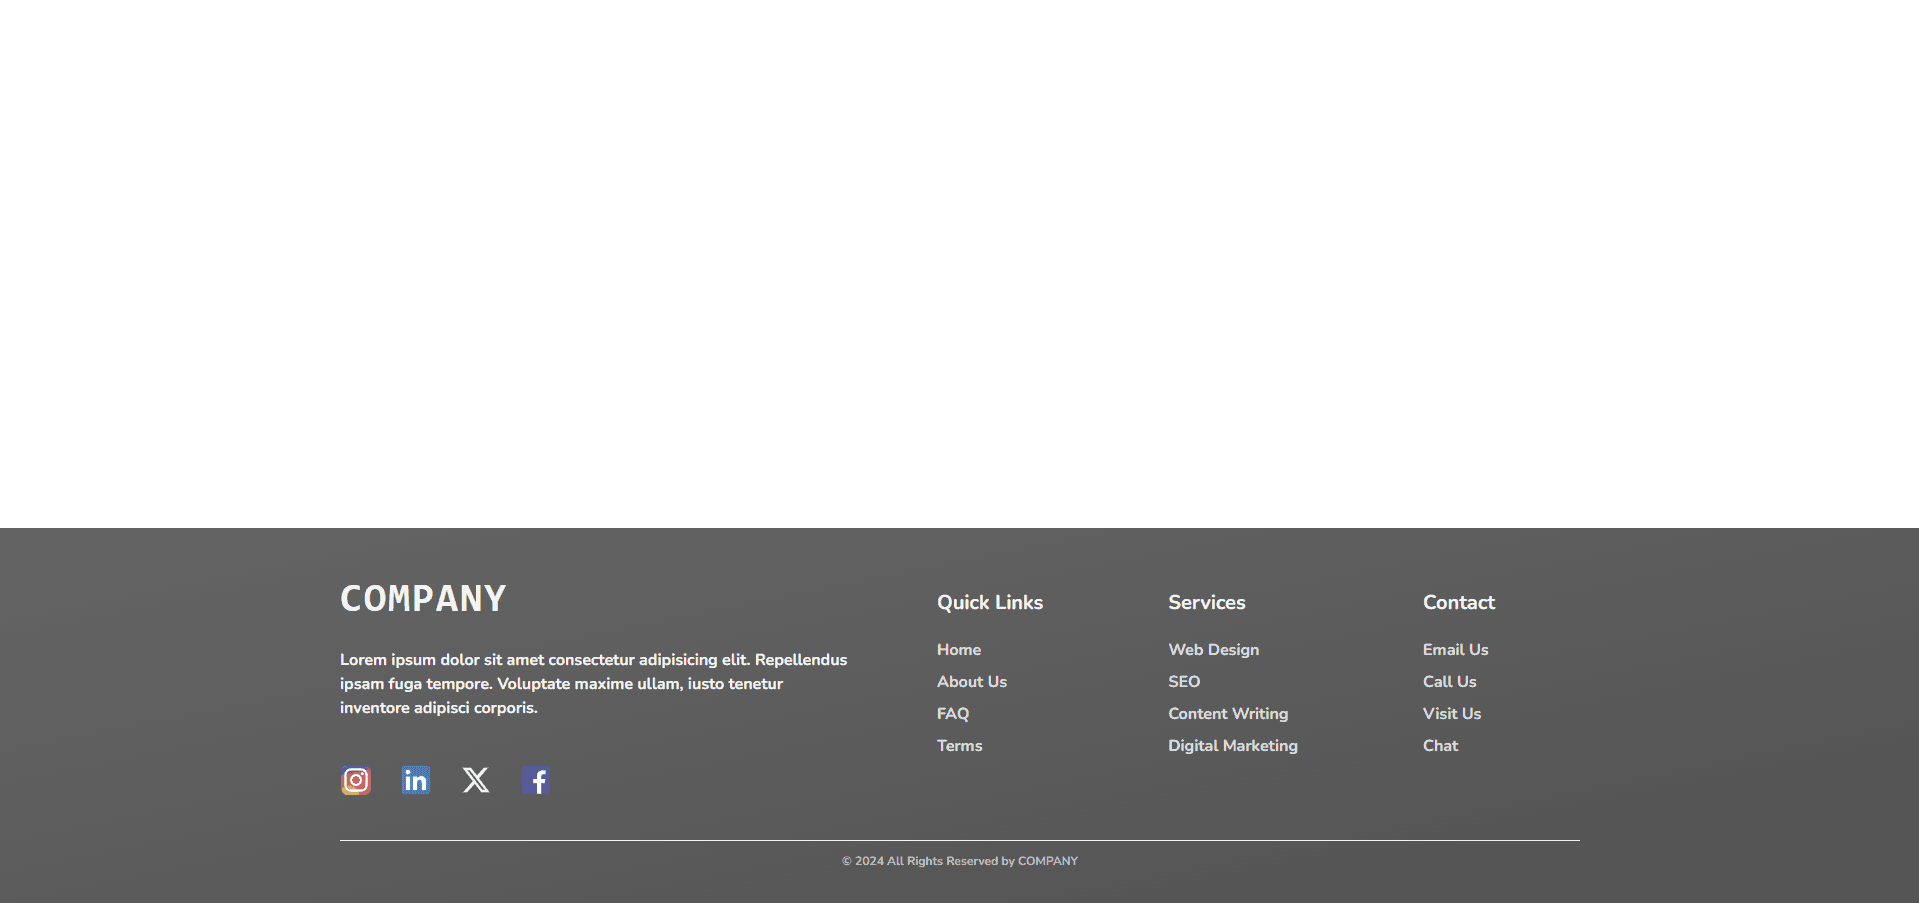
Task: Open the Terms link
Action: 960,746
